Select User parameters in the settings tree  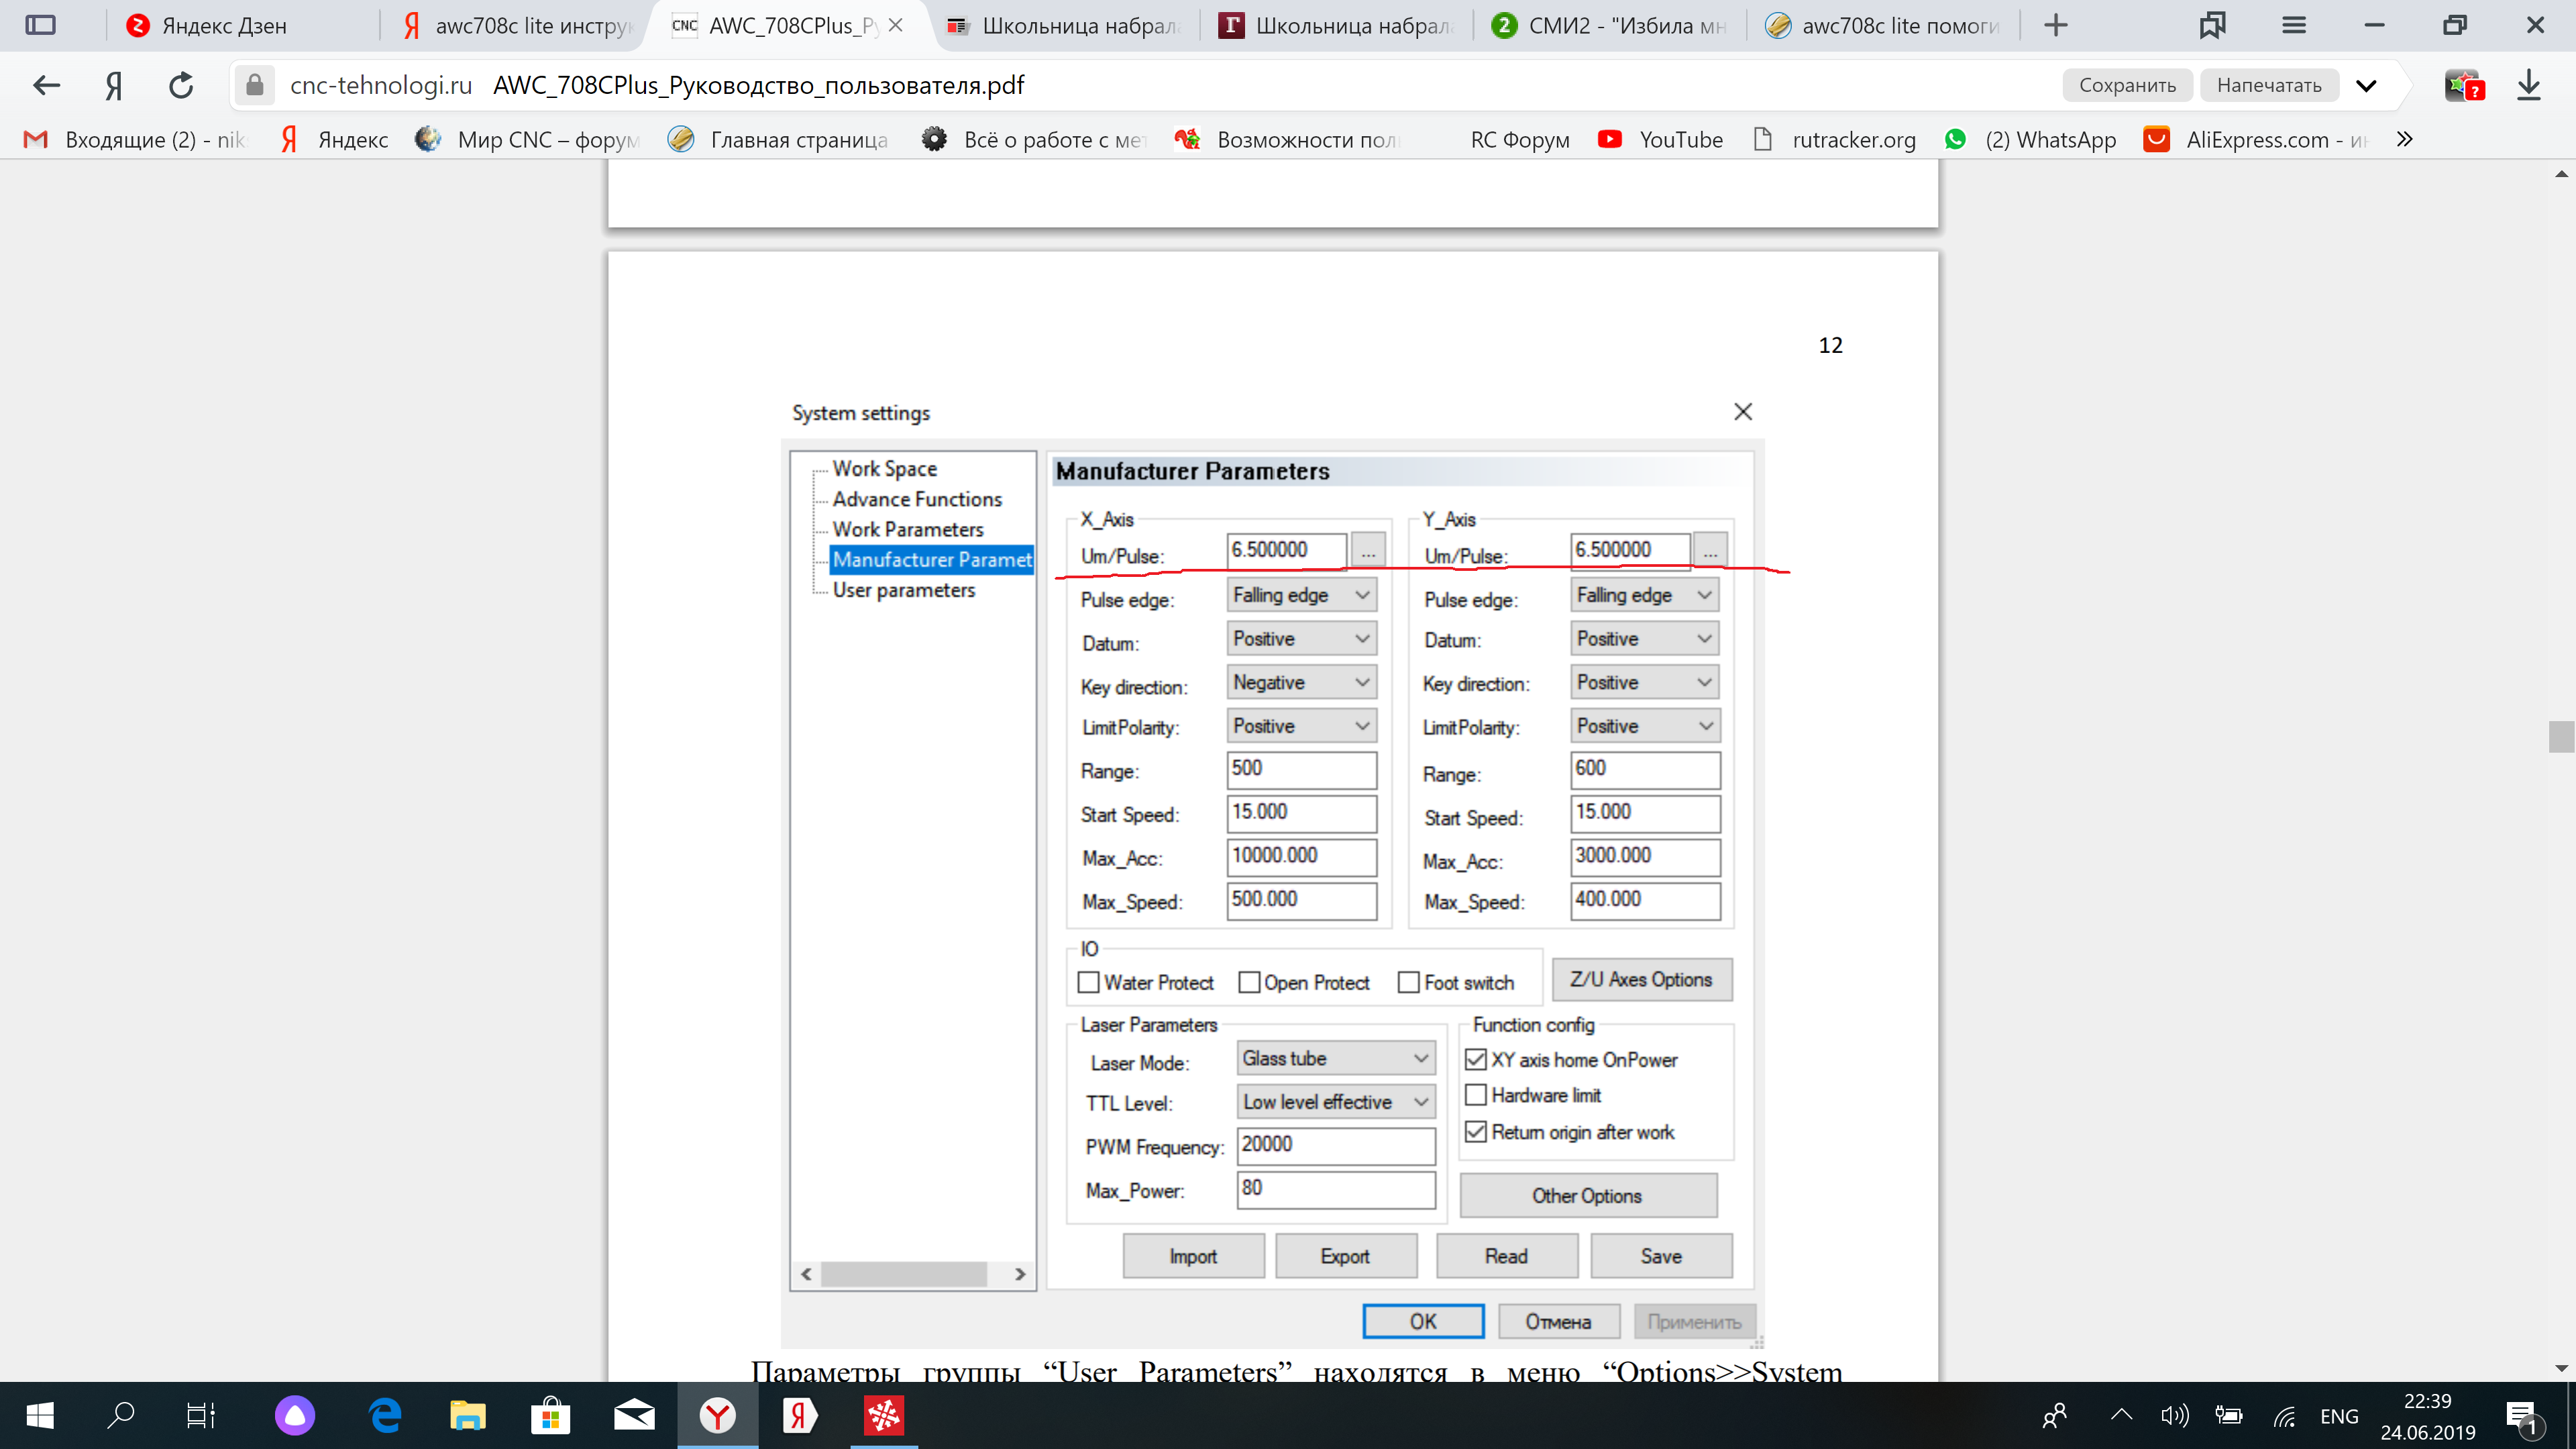[903, 590]
